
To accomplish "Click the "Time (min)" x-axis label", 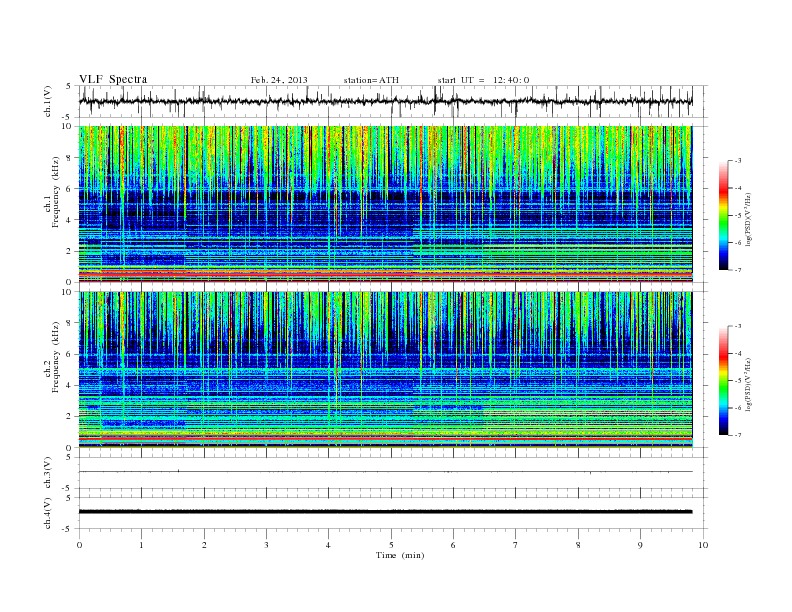I will [x=400, y=555].
